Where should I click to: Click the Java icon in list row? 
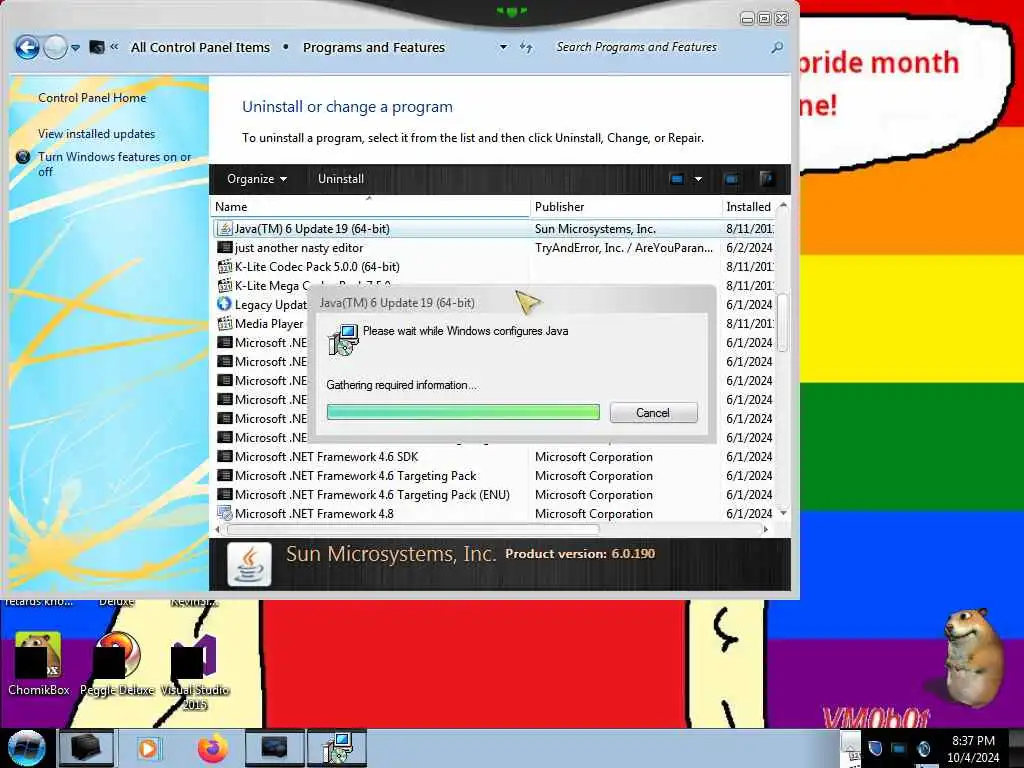coord(224,229)
